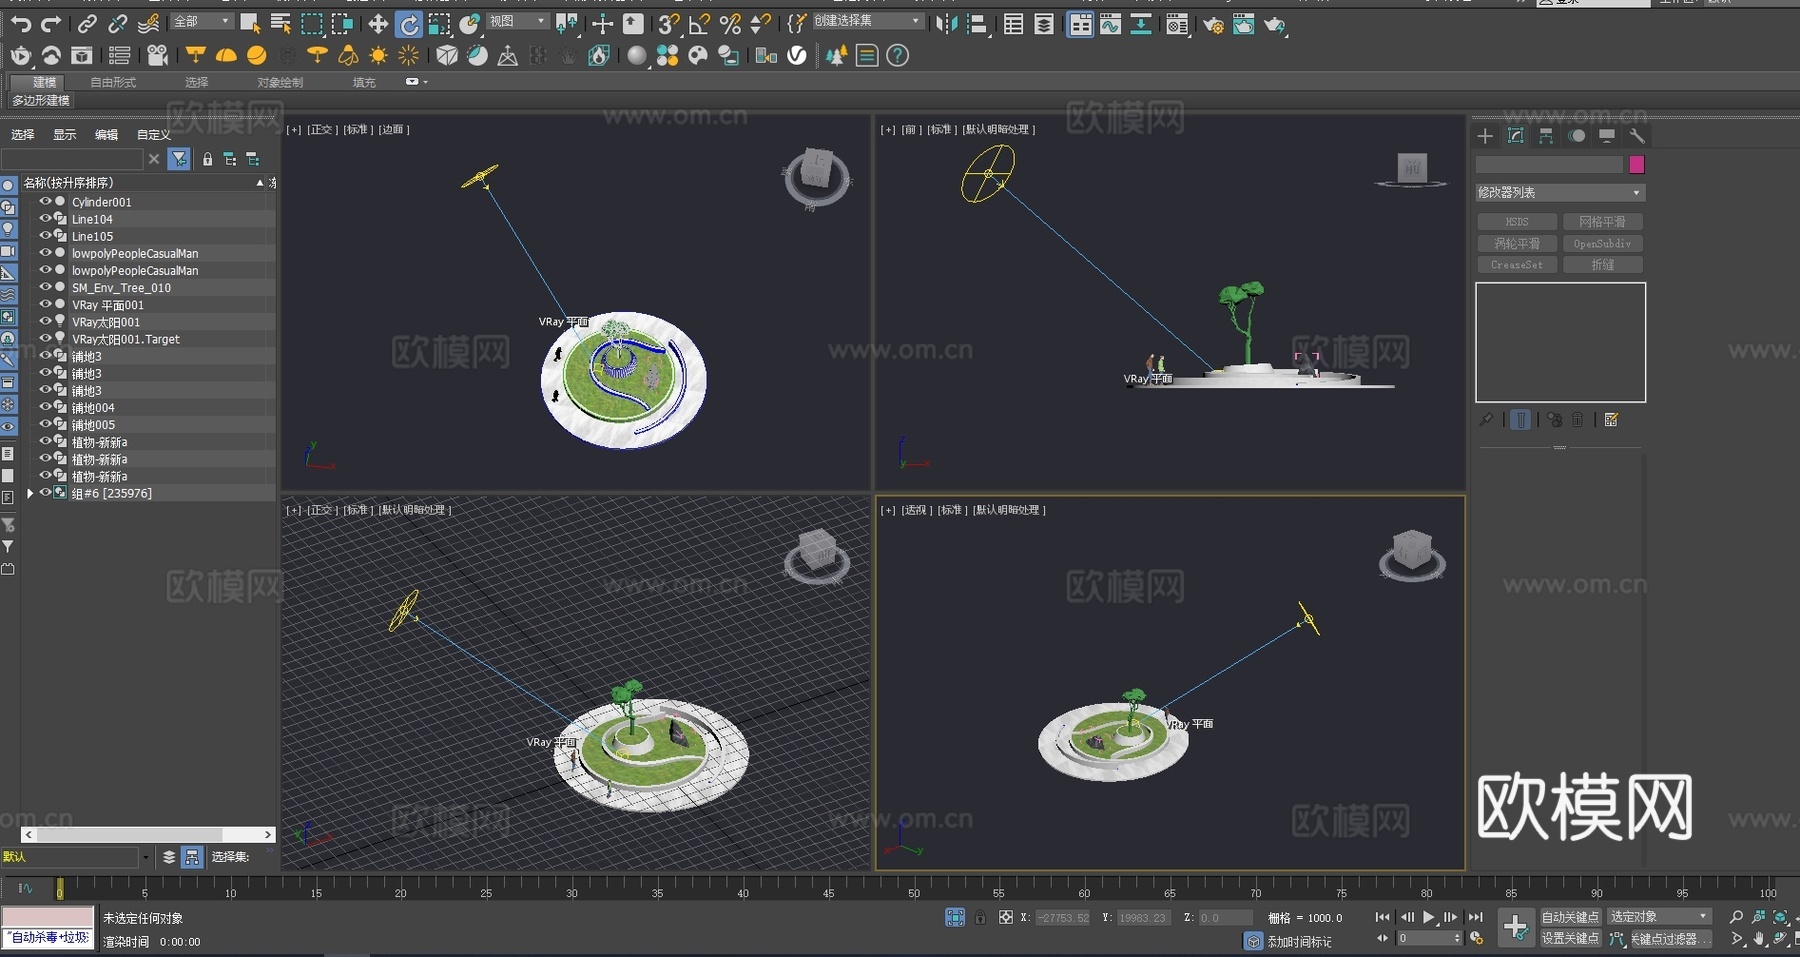Open the Curve Editor icon
Viewport: 1800px width, 957px height.
(x=1110, y=24)
